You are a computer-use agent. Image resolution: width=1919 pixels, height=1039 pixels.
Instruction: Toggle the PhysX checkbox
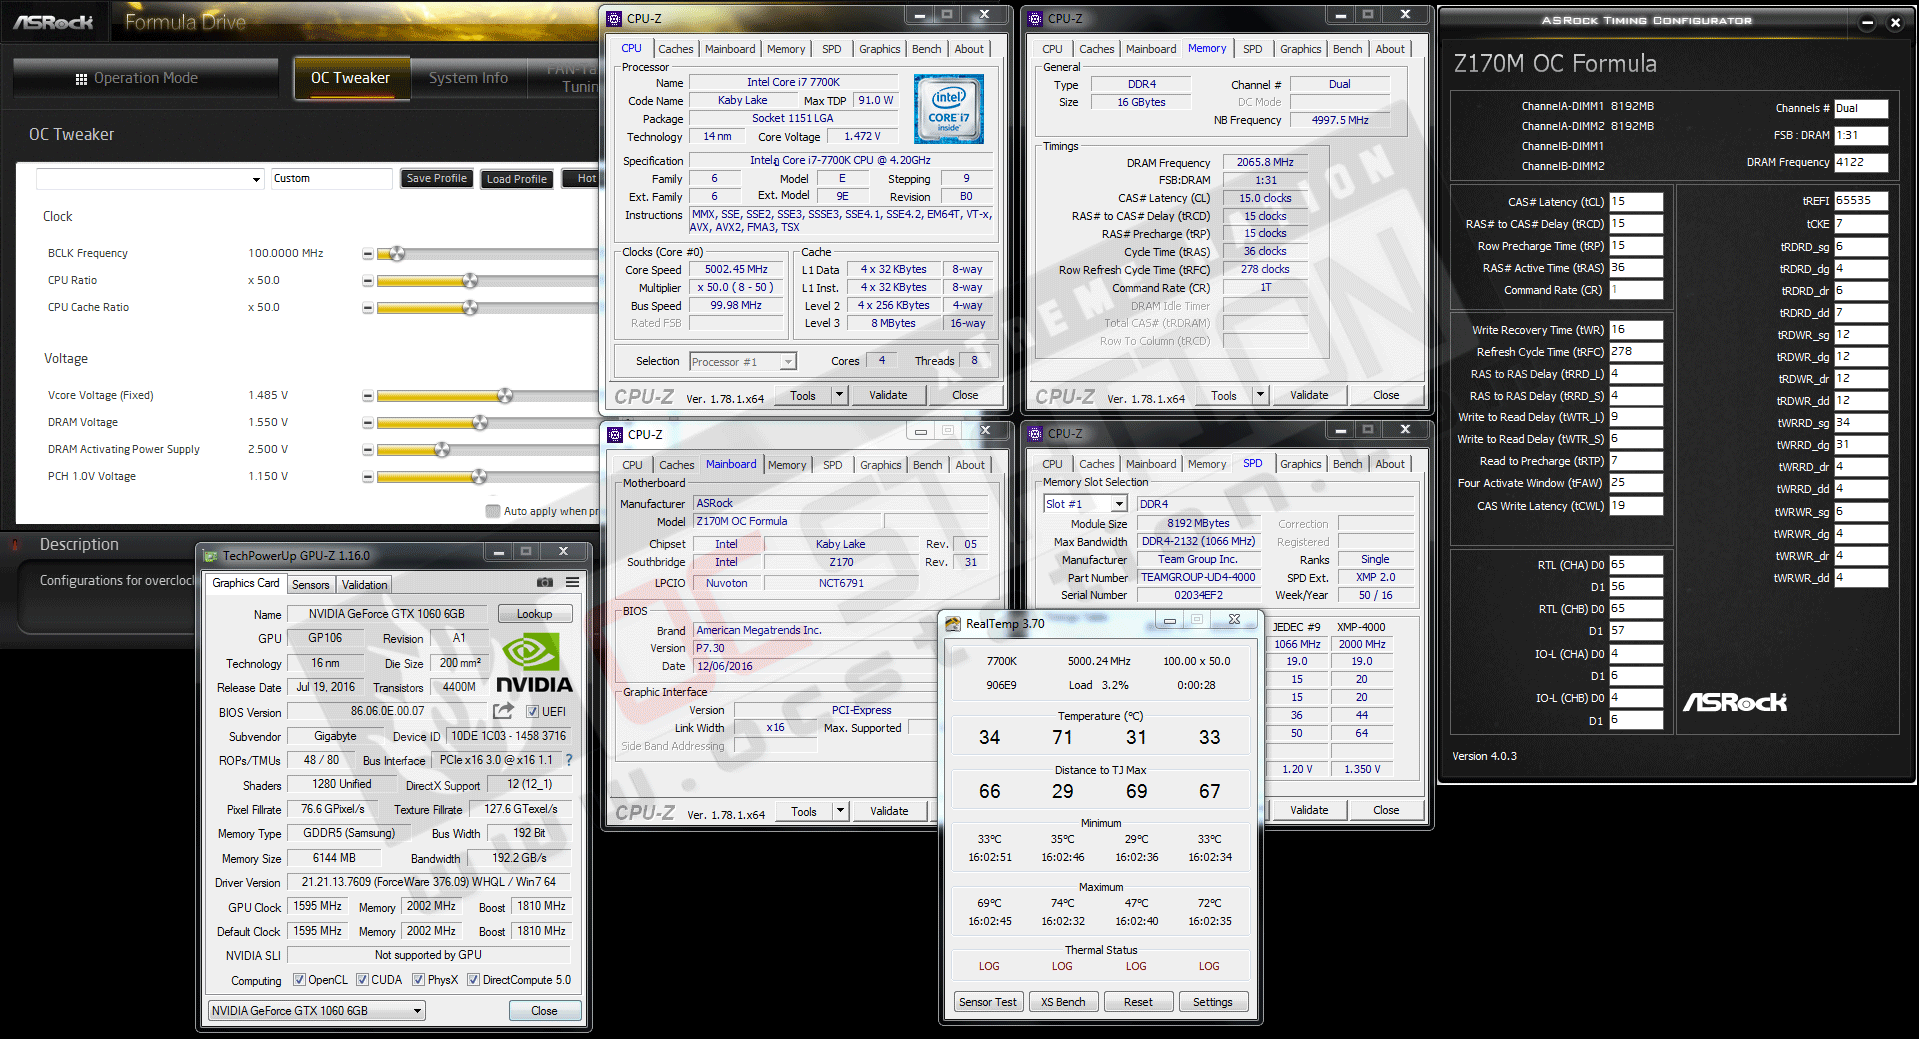tap(418, 980)
